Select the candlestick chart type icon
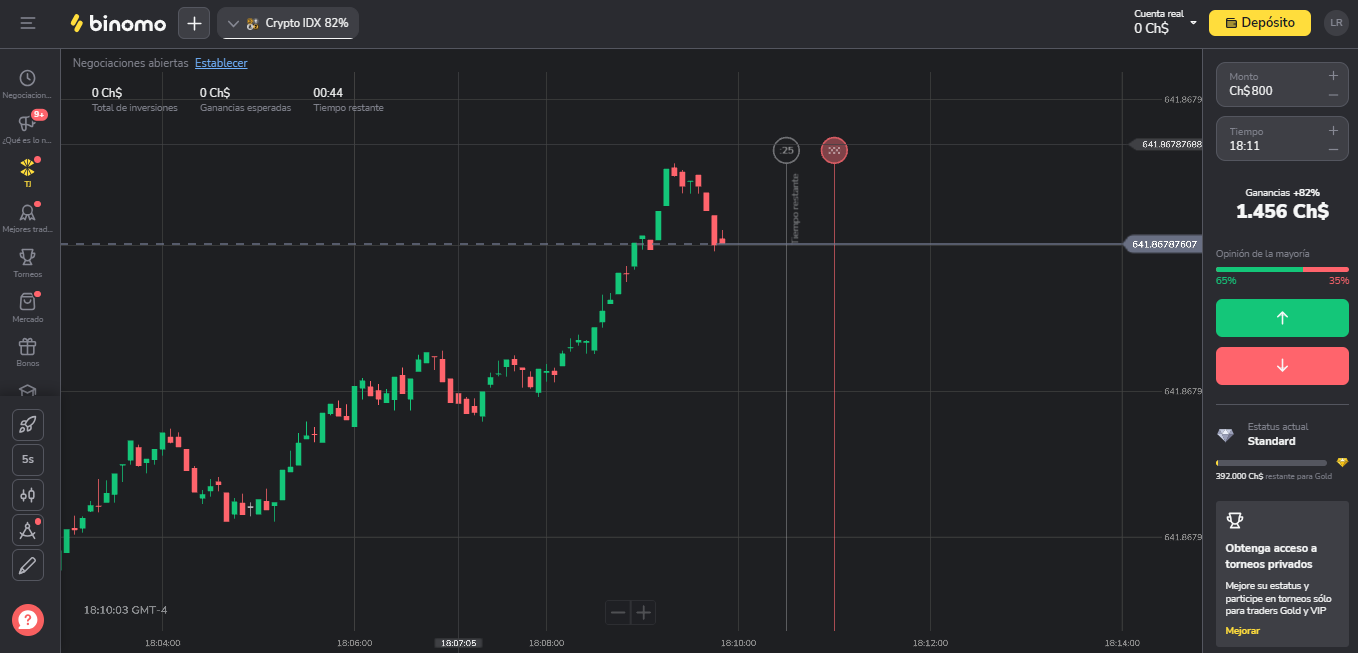 point(28,495)
